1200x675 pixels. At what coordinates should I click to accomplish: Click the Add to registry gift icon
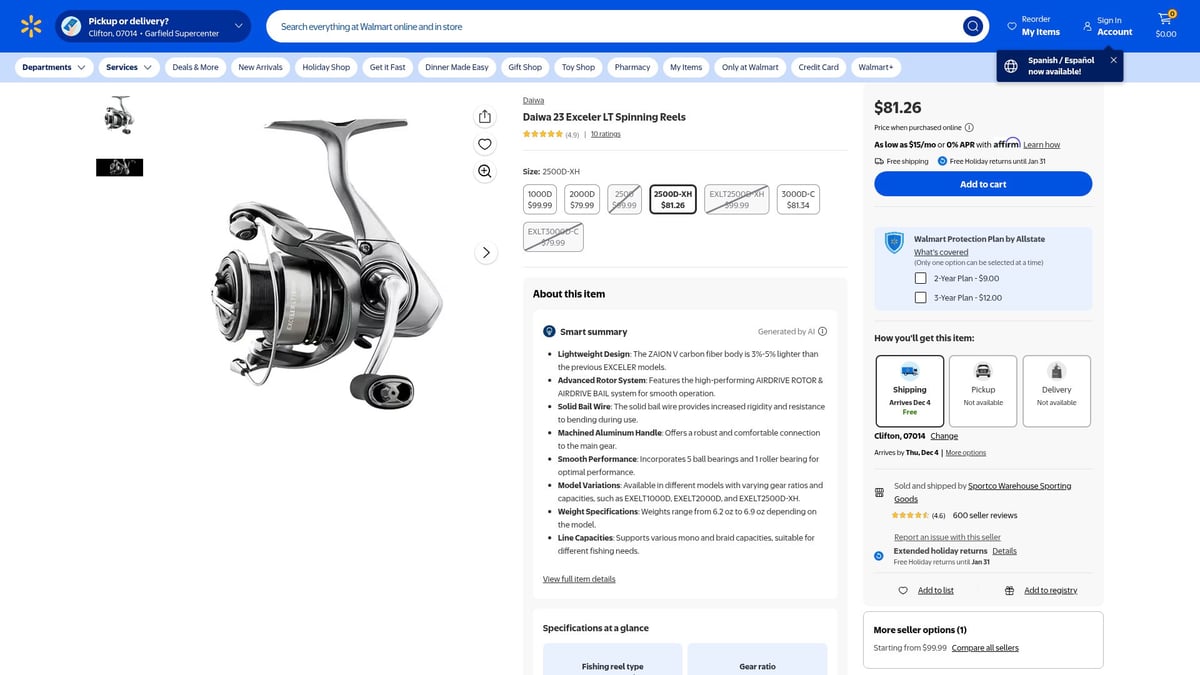[x=1008, y=590]
